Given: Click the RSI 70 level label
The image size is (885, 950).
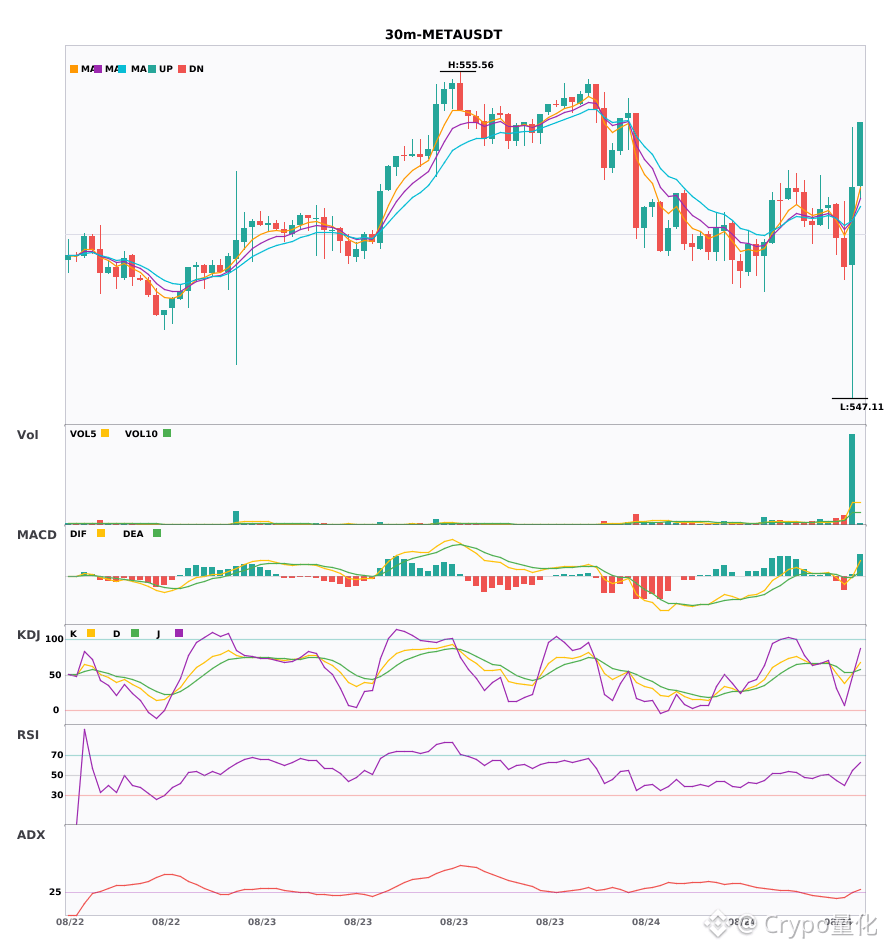Looking at the screenshot, I should (57, 755).
